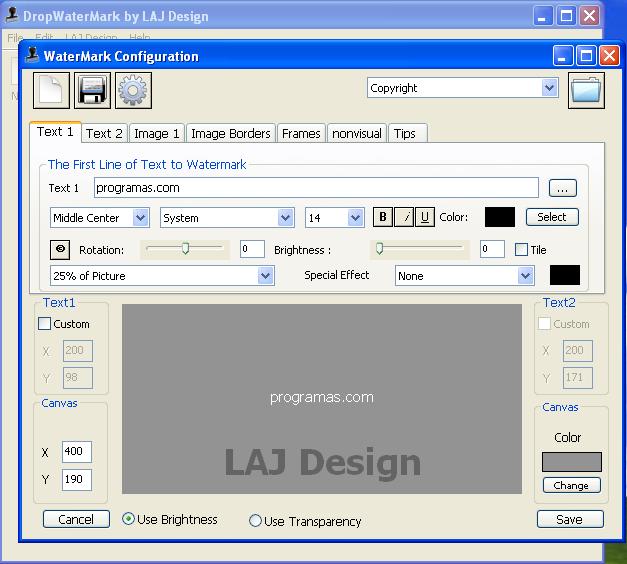
Task: Open the Copyright profile dropdown
Action: [549, 88]
